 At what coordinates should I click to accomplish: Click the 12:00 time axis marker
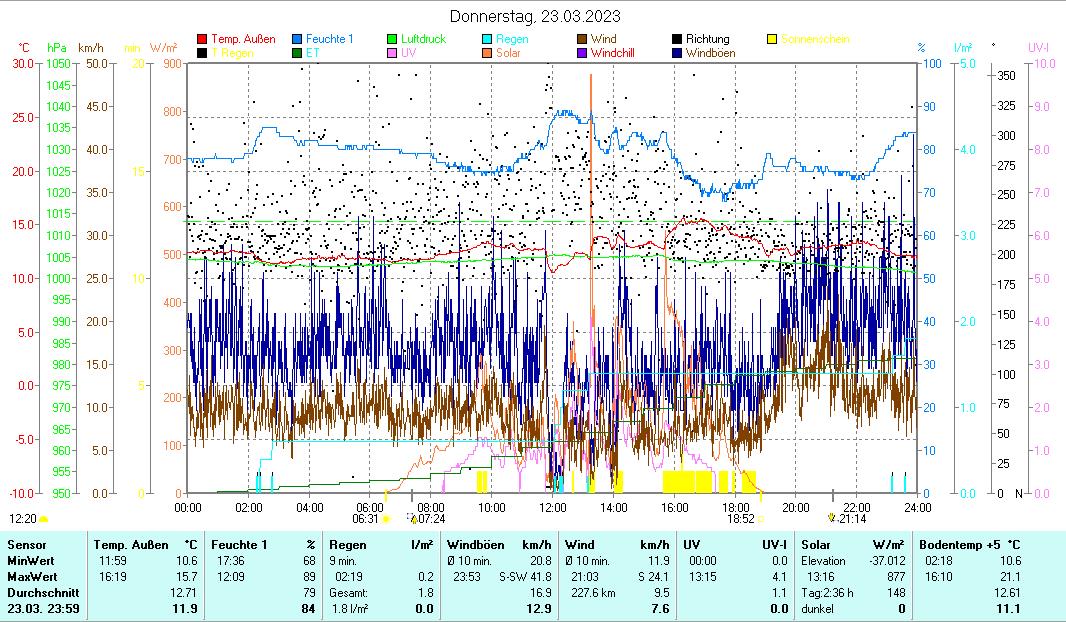click(x=553, y=506)
